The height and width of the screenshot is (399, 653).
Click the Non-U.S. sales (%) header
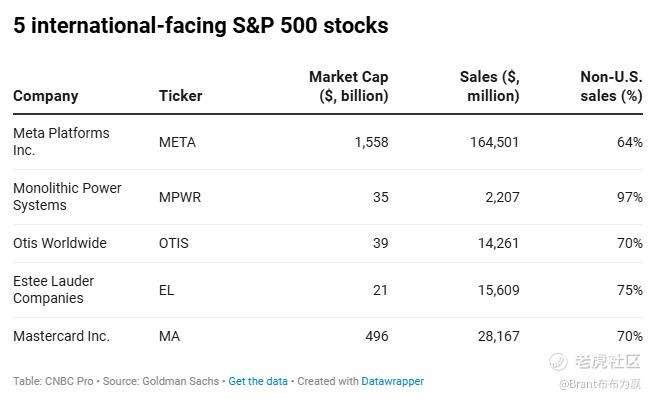tap(611, 86)
